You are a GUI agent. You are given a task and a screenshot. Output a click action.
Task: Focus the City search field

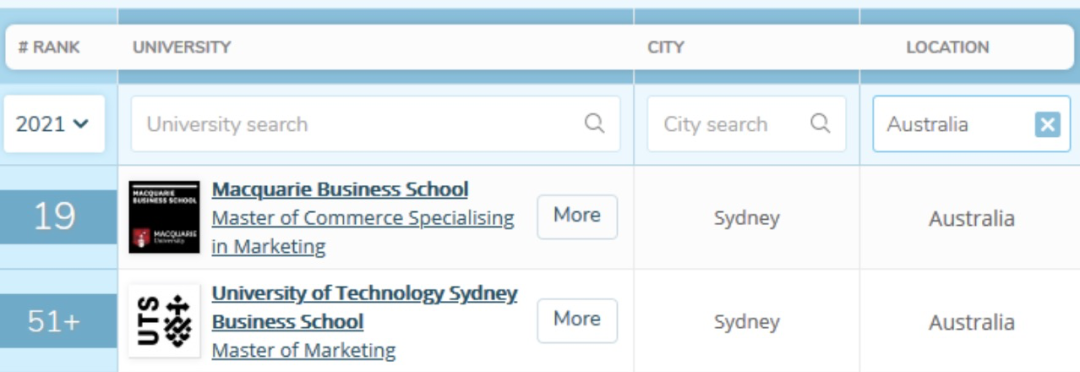click(747, 124)
